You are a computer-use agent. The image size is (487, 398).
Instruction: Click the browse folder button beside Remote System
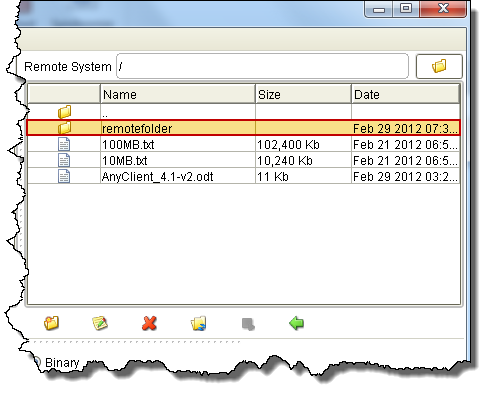coord(439,66)
